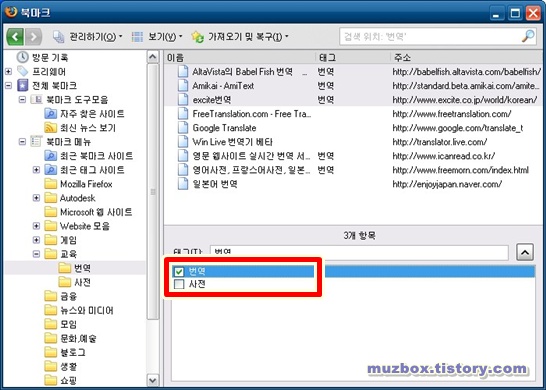Select Mozilla Firefox folder in tree
The image size is (546, 390).
tap(78, 184)
